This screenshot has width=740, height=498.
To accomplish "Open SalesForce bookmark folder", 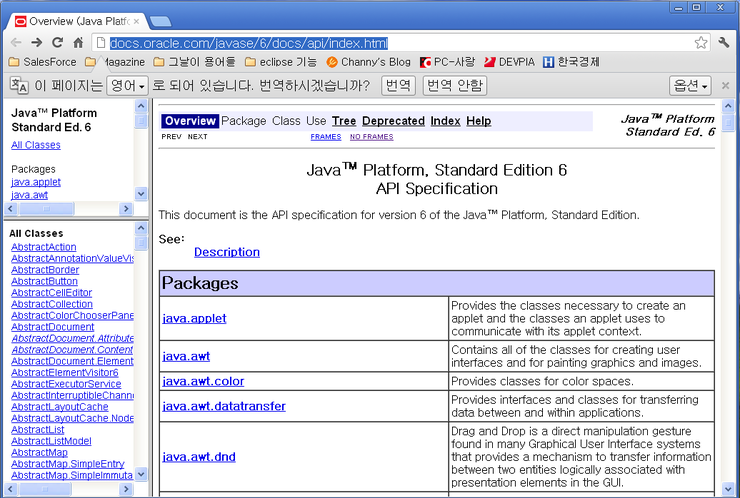I will pyautogui.click(x=42, y=62).
